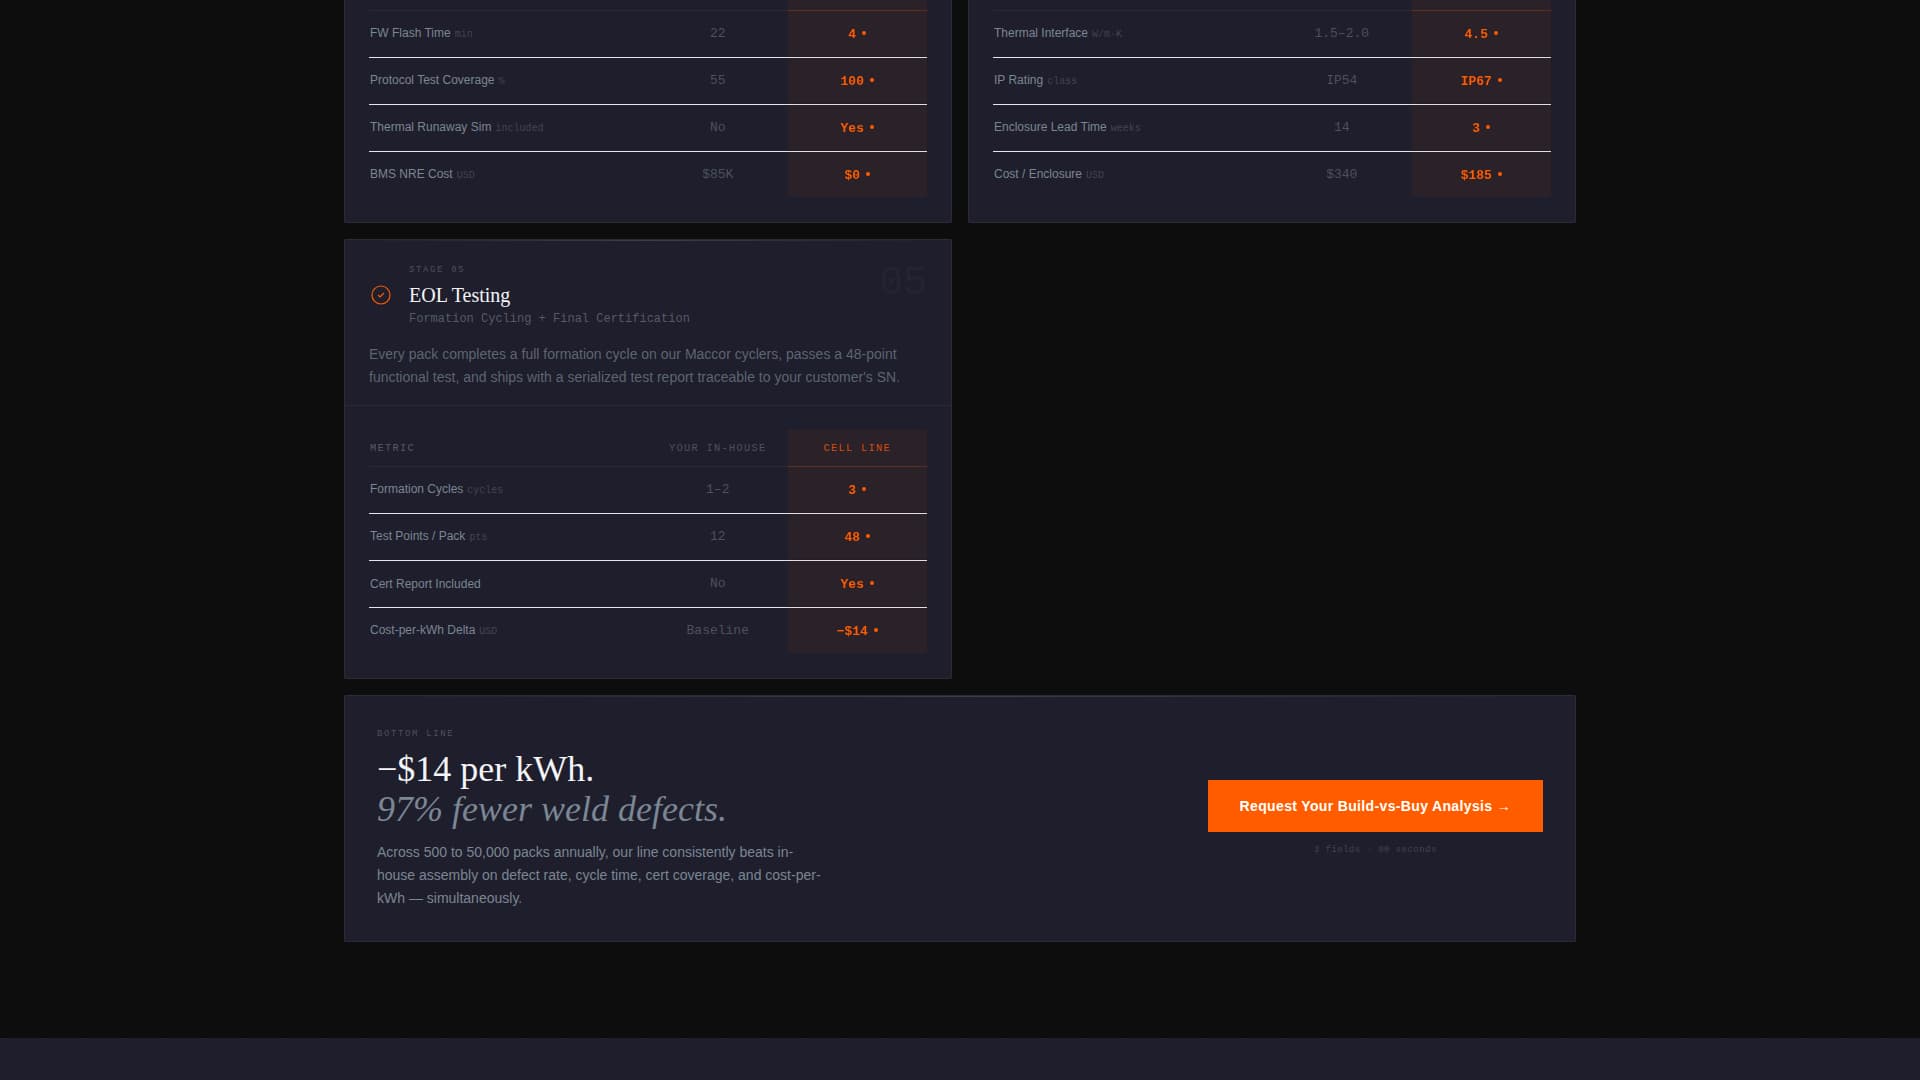Click the −$14 per kWh headline link

484,770
